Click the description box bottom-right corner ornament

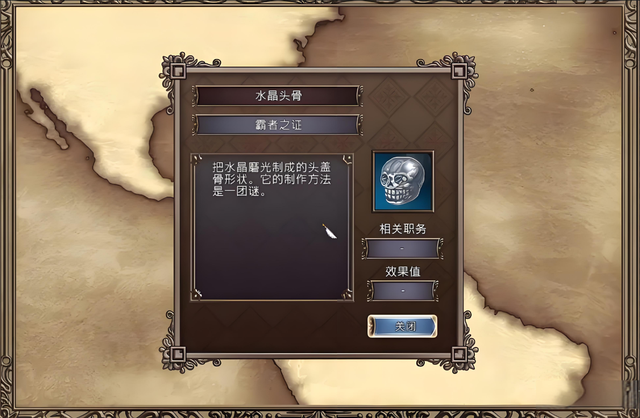[347, 293]
